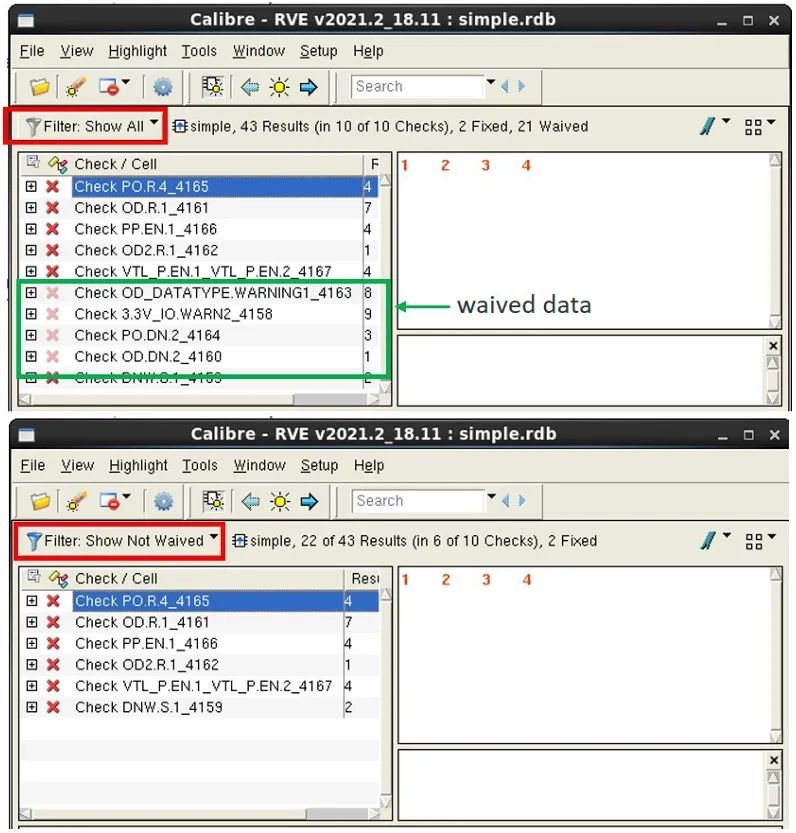The height and width of the screenshot is (833, 796).
Task: Select Check PP.EN.1_4166 in bottom window
Action: [200, 643]
